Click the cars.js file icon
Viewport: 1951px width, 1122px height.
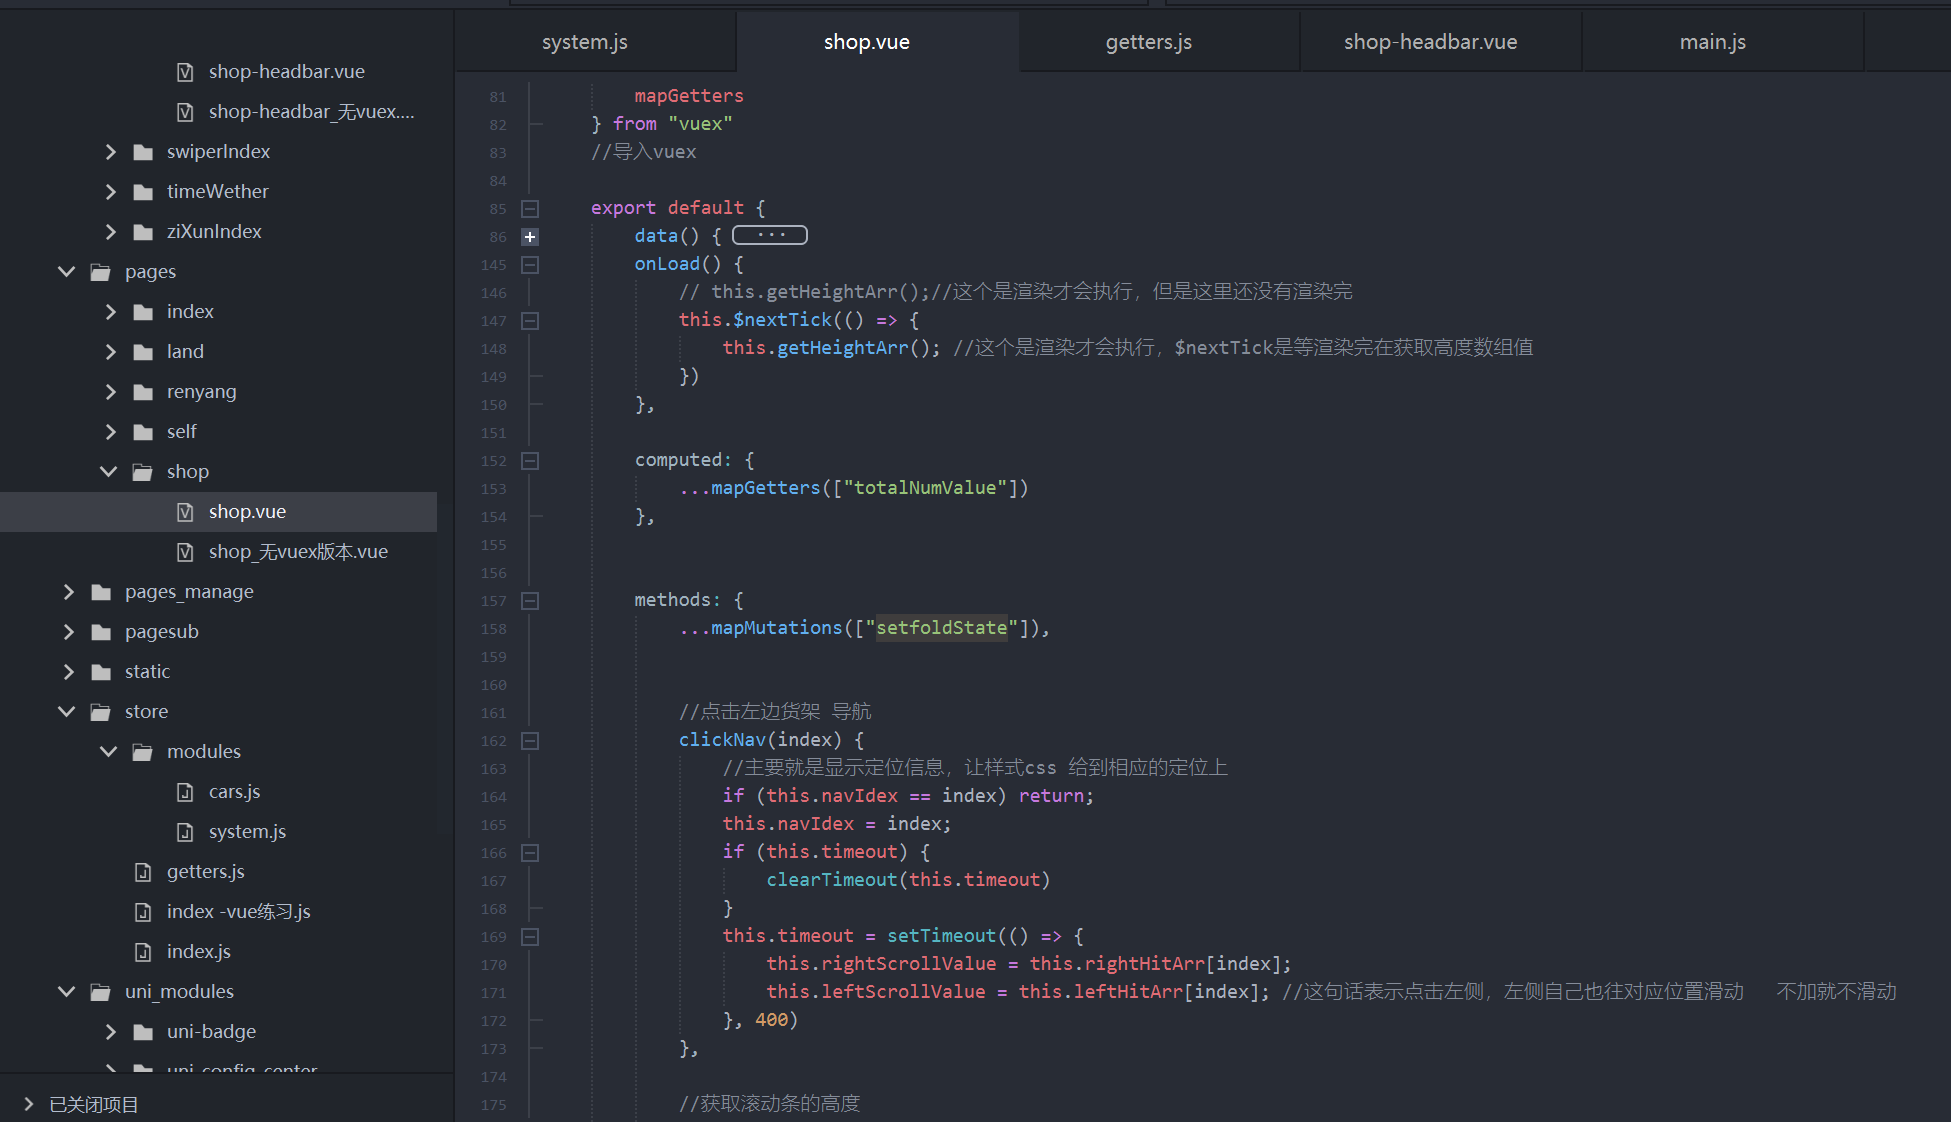[x=185, y=792]
